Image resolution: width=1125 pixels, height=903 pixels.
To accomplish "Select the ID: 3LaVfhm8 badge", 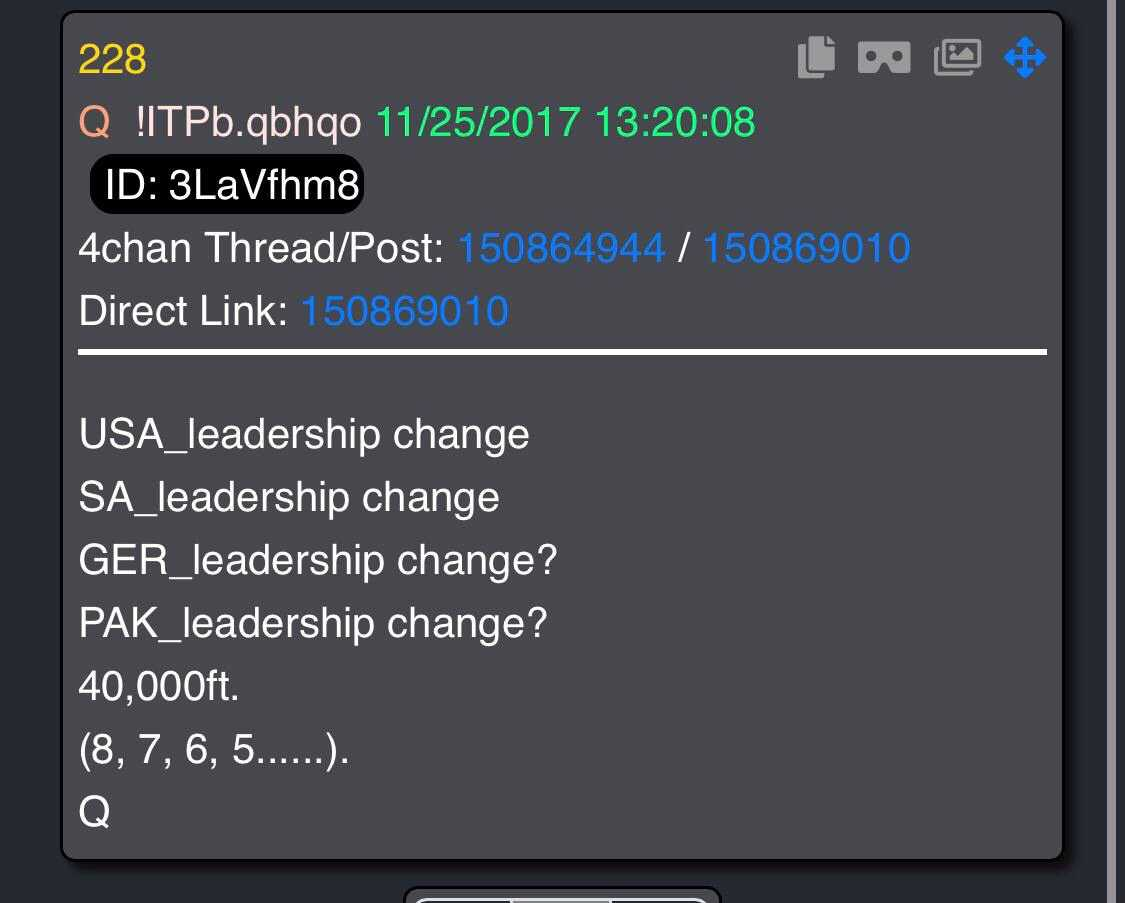I will pyautogui.click(x=227, y=184).
